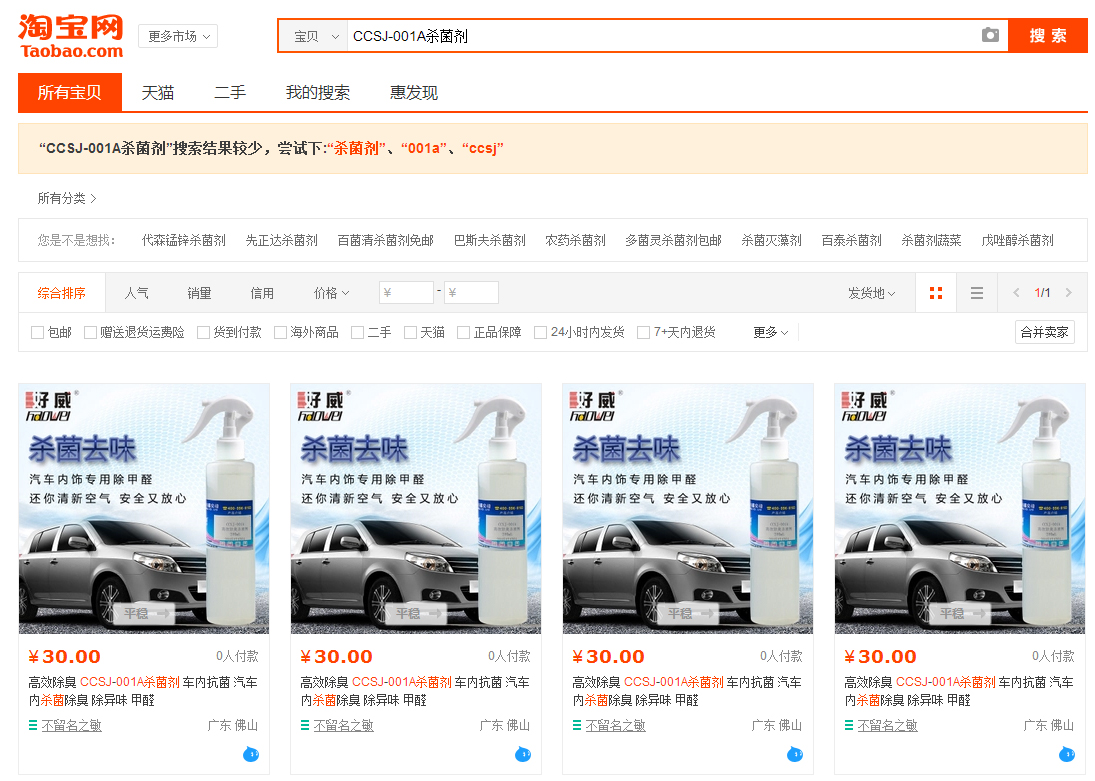Screen dimensions: 1095x781
Task: Open the third product's image
Action: point(688,509)
